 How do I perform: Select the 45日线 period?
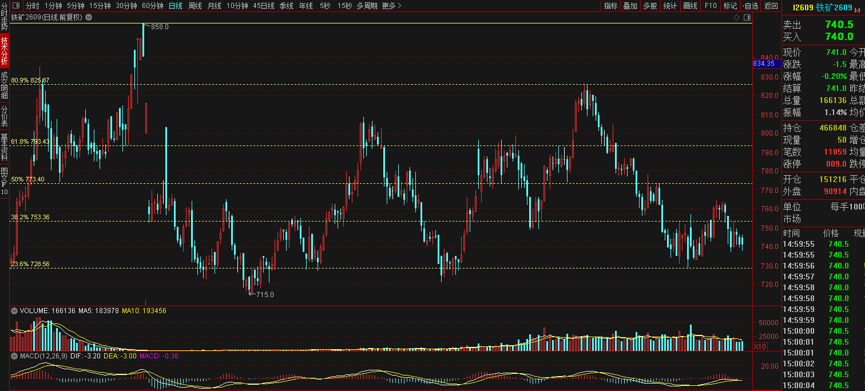pyautogui.click(x=264, y=6)
